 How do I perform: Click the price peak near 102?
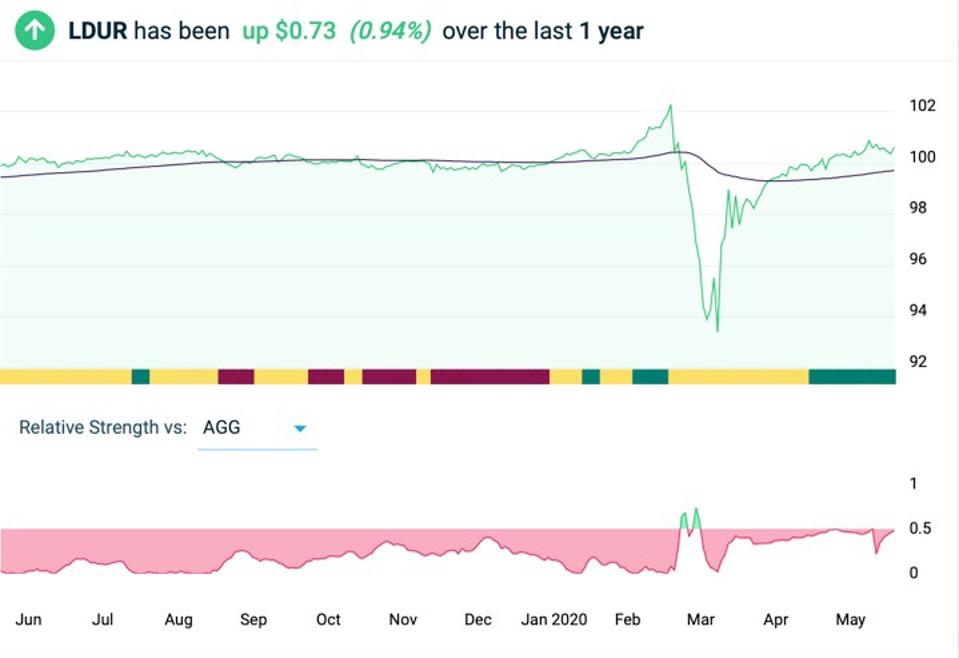(670, 106)
